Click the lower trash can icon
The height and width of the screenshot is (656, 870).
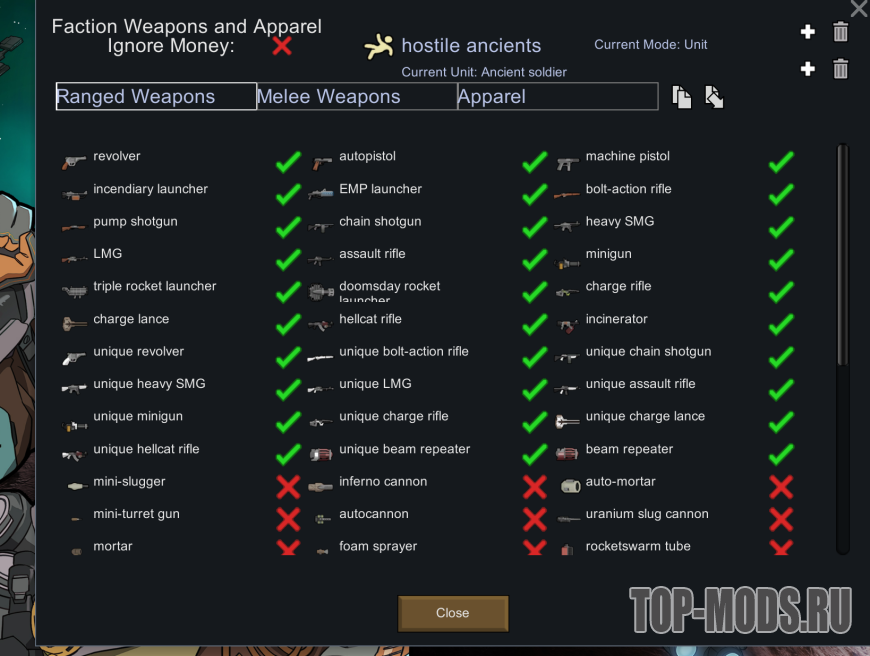point(841,69)
